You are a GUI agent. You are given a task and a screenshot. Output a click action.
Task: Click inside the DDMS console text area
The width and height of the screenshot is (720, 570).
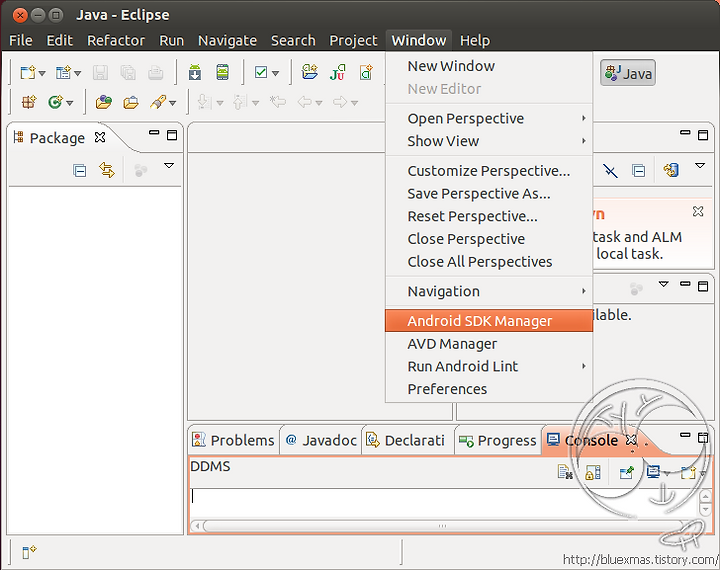[444, 503]
